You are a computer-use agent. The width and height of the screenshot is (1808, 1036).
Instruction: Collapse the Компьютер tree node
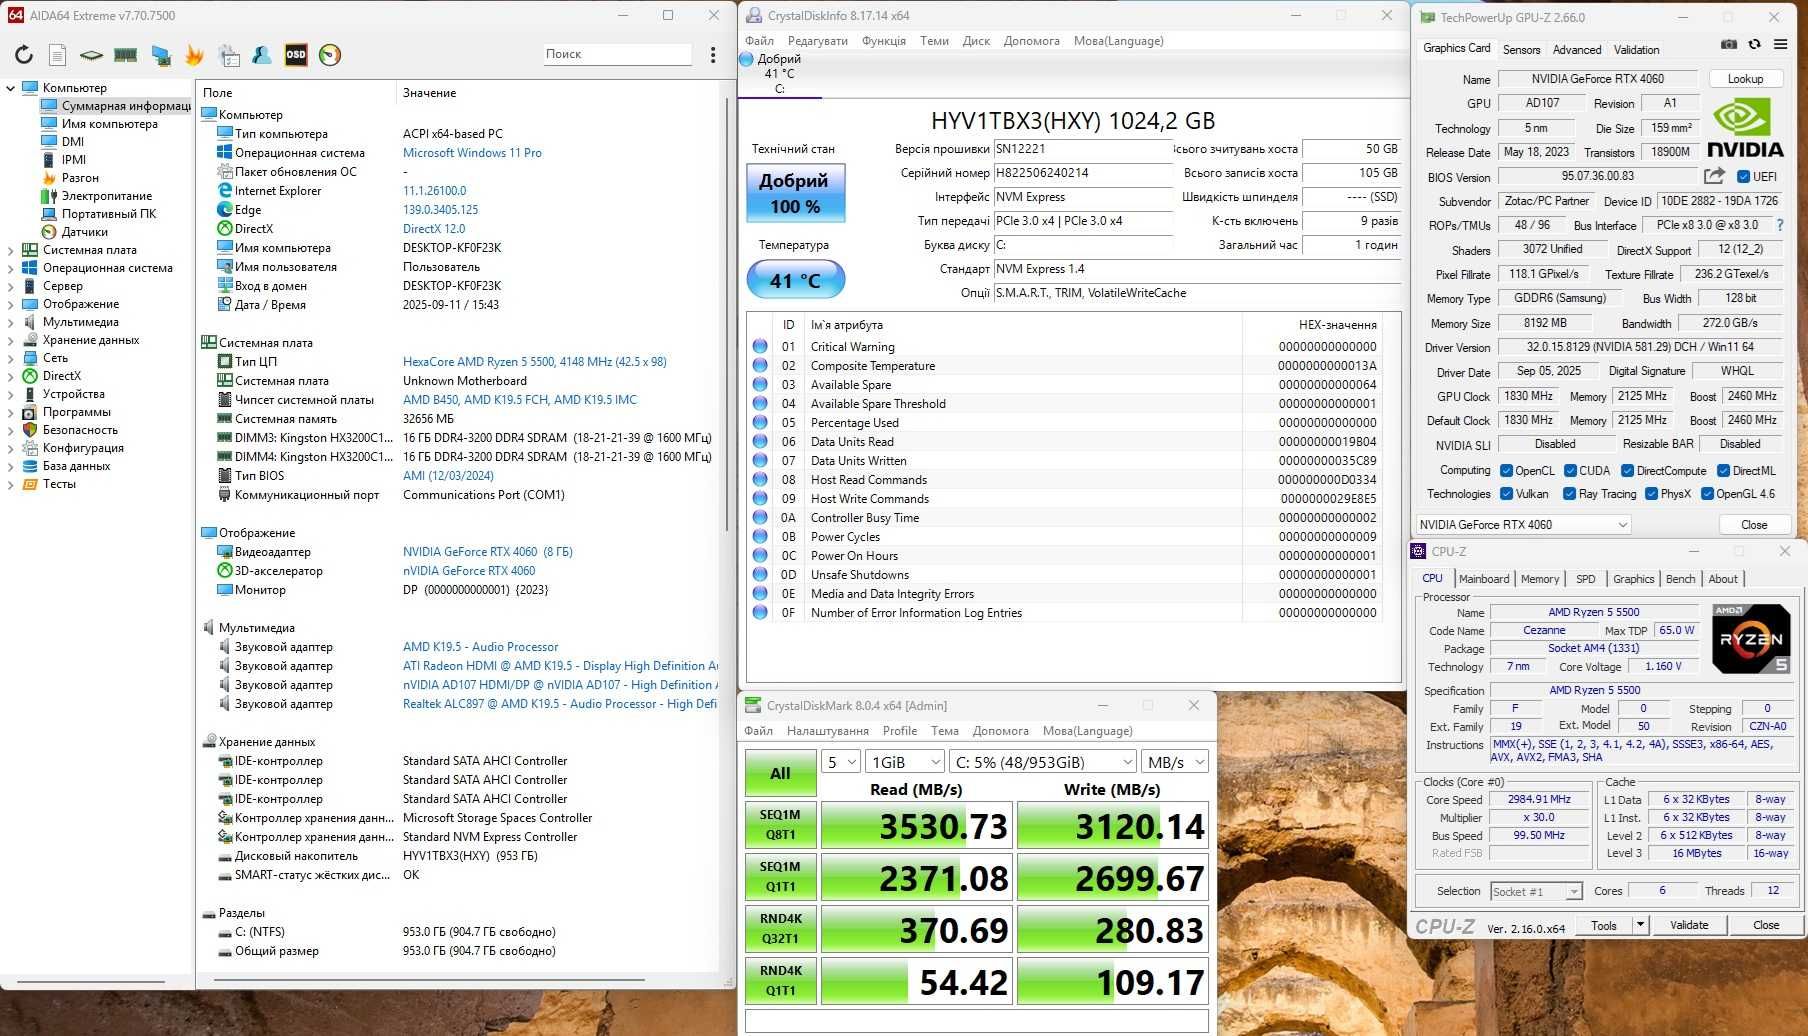point(10,88)
